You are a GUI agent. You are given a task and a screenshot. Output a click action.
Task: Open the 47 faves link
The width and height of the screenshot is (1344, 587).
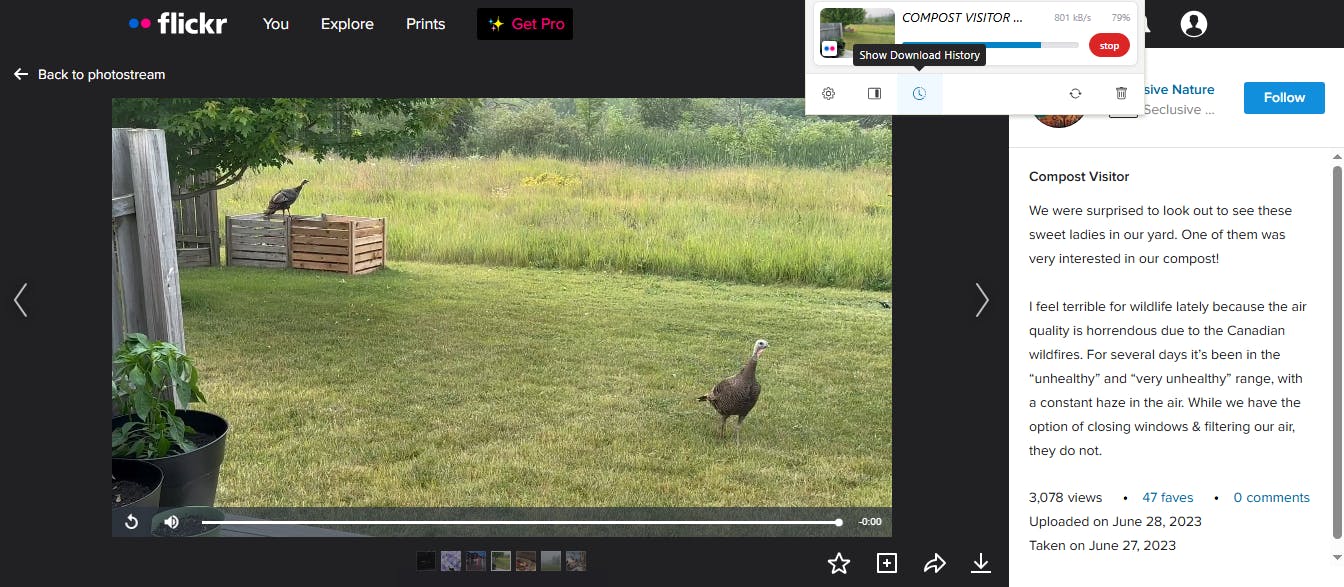(x=1168, y=497)
